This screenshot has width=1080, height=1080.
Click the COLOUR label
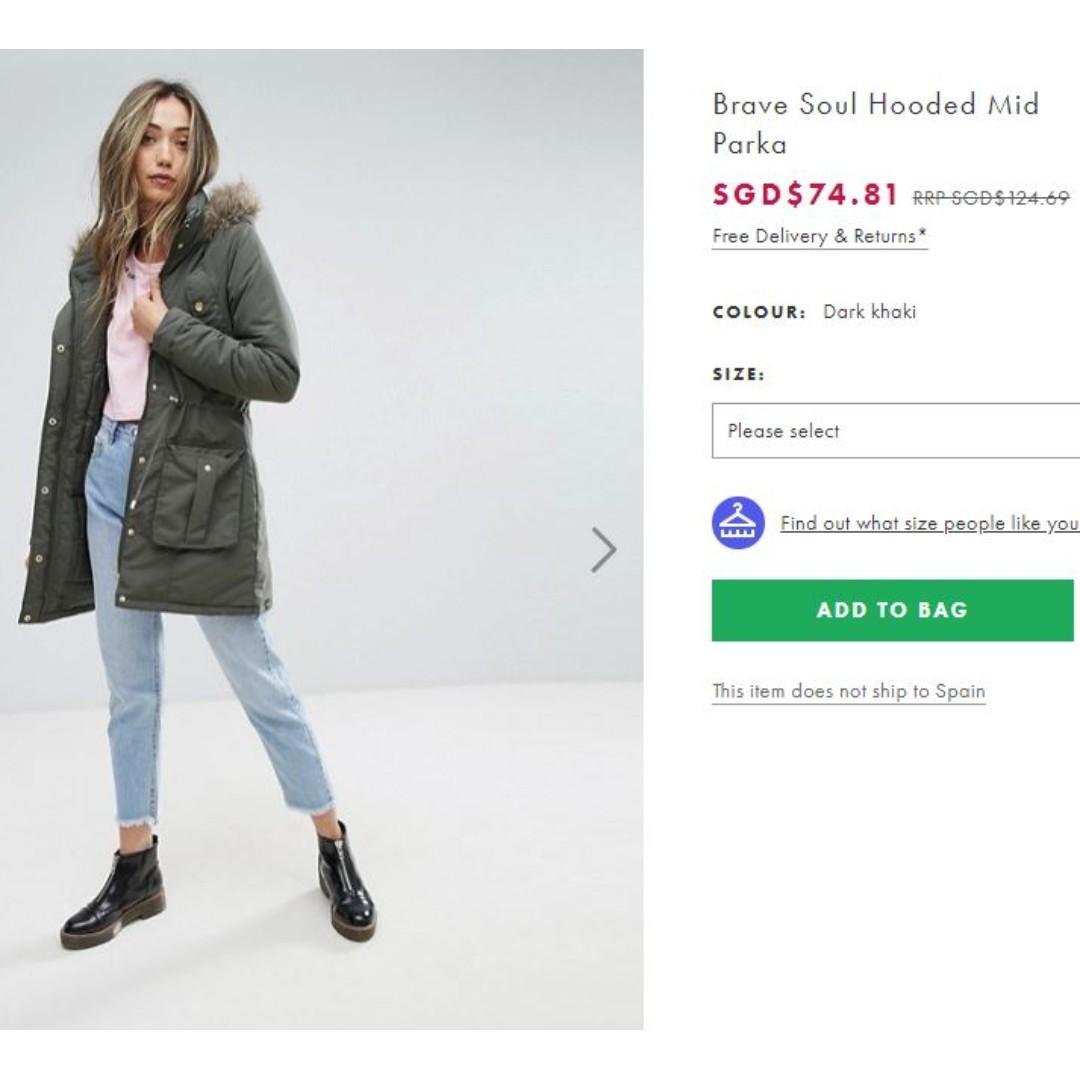(758, 312)
